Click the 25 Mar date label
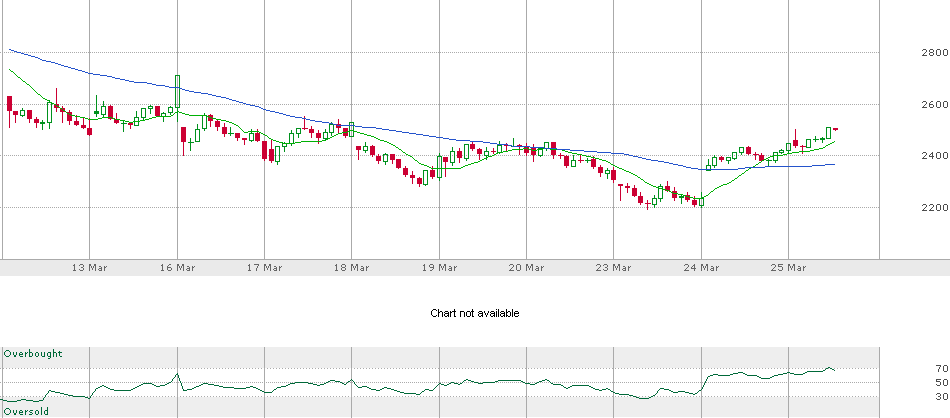This screenshot has width=950, height=418. 789,267
